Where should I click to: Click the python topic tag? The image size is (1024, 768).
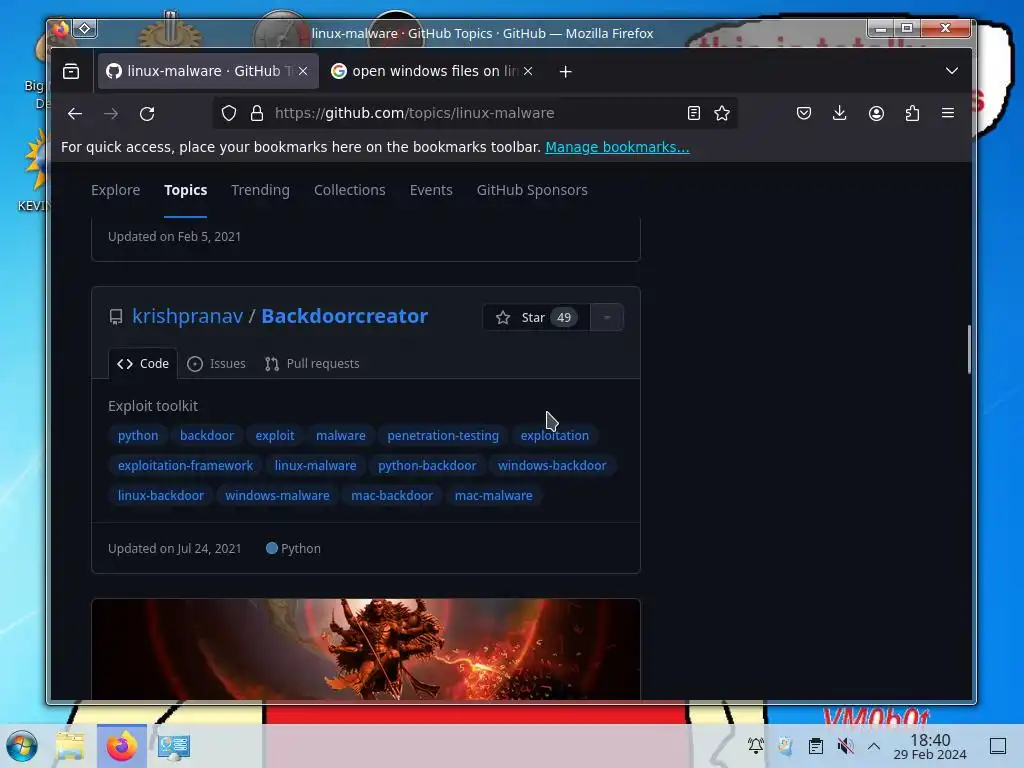(138, 436)
